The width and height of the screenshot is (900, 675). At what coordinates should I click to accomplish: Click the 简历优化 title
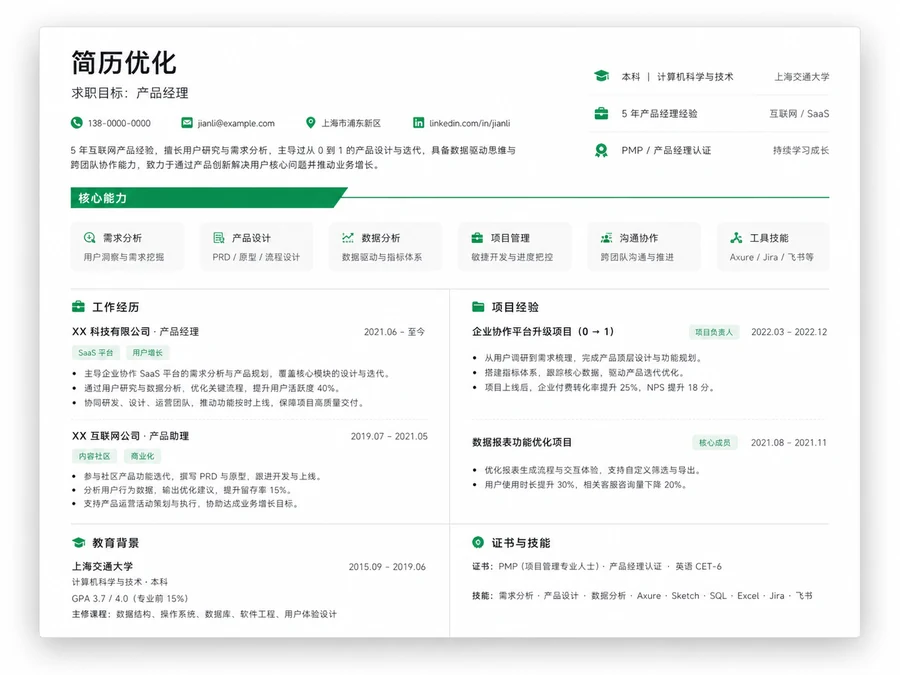(124, 63)
